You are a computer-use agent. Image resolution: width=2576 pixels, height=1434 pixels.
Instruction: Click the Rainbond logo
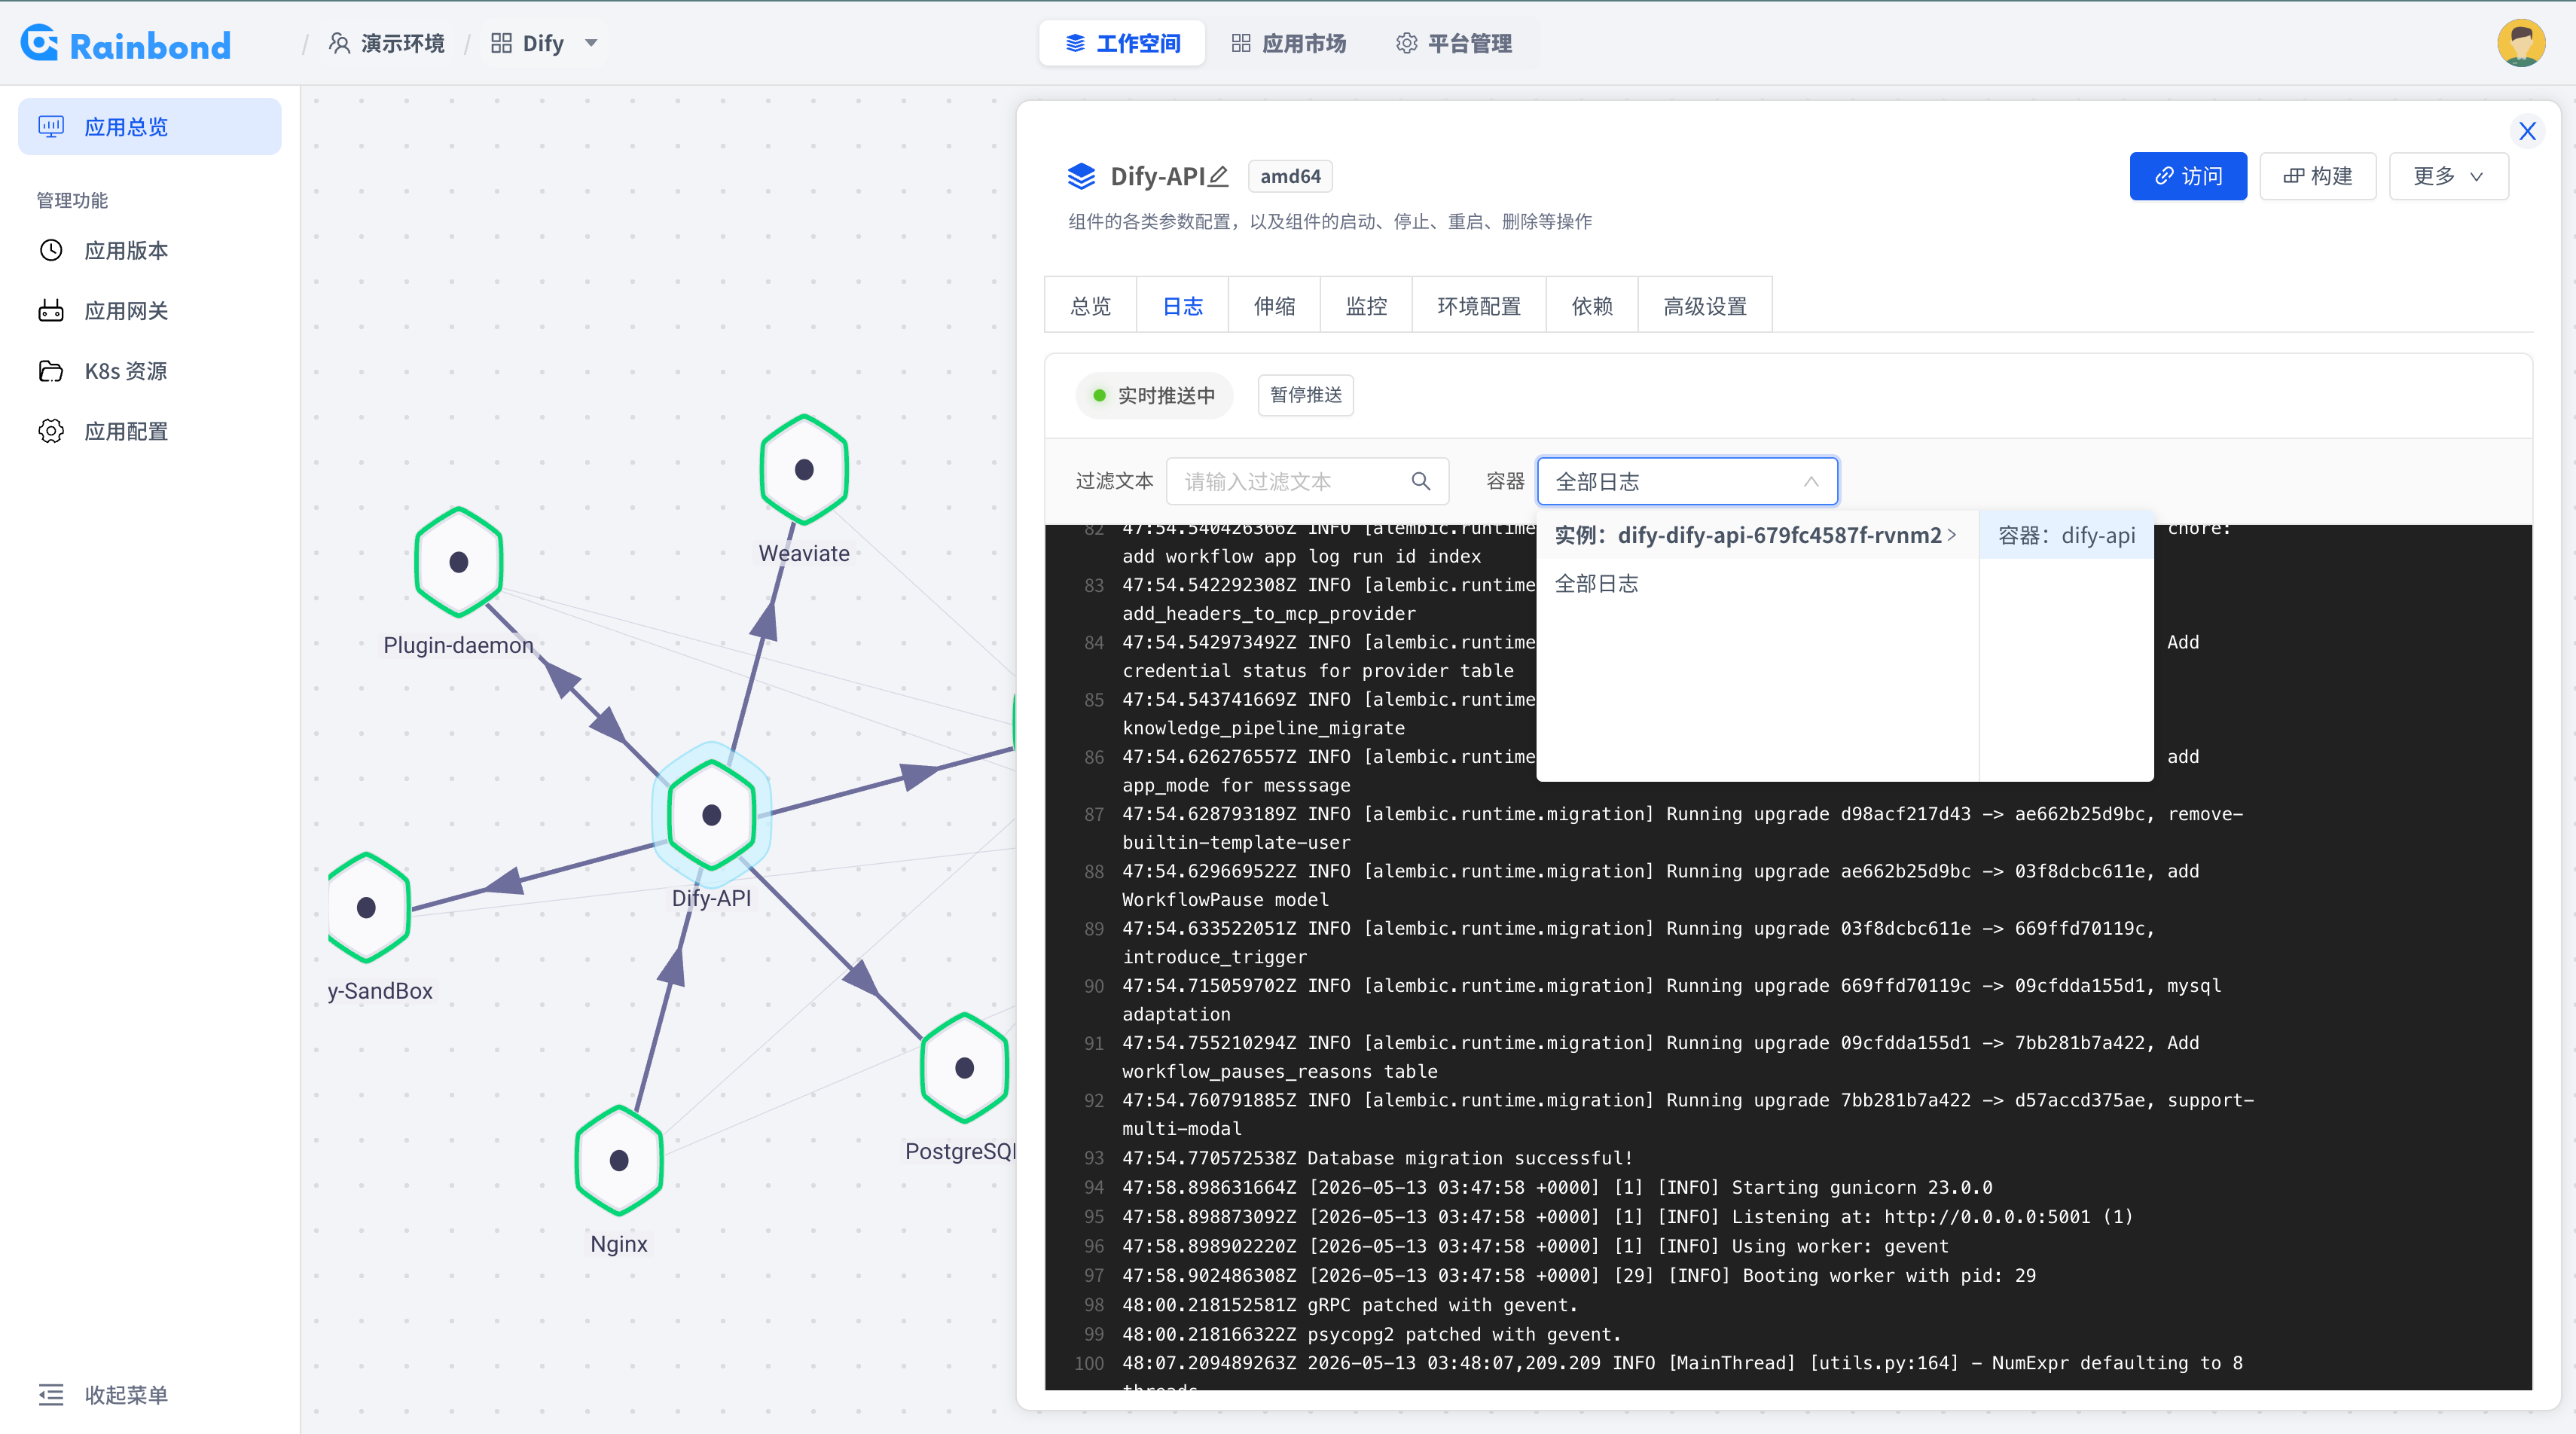[x=126, y=44]
